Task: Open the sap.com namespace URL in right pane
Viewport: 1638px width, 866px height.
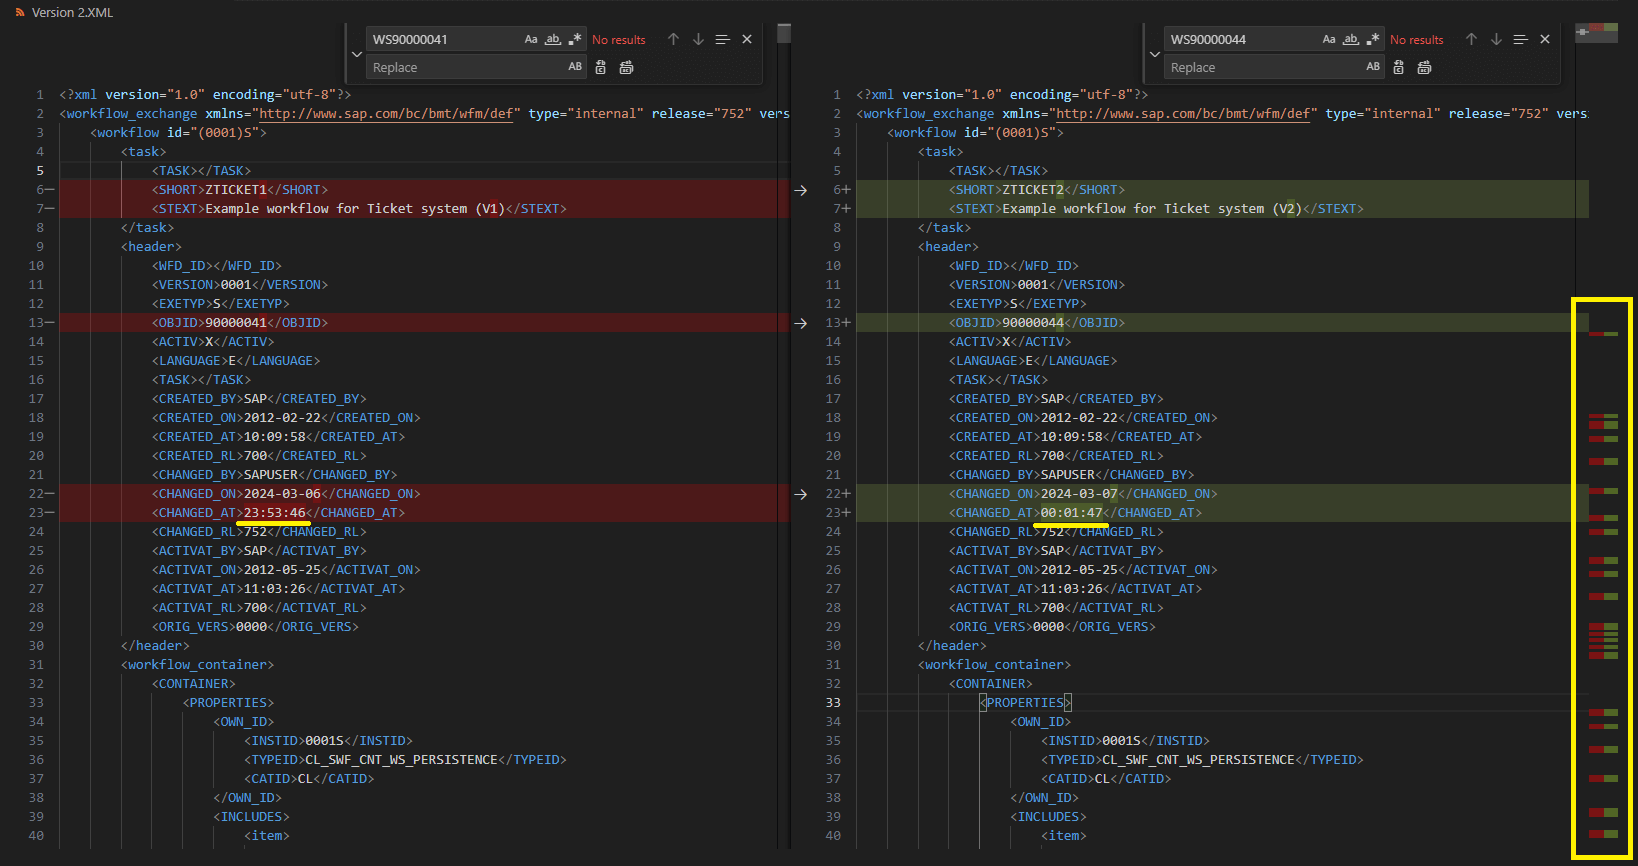Action: tap(1183, 114)
